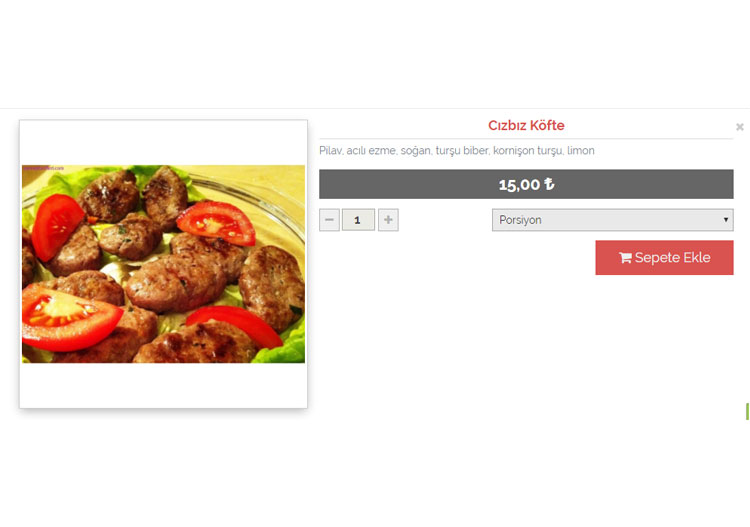Viewport: 750px width, 527px height.
Task: Click the 15,00 price bar
Action: pyautogui.click(x=526, y=184)
